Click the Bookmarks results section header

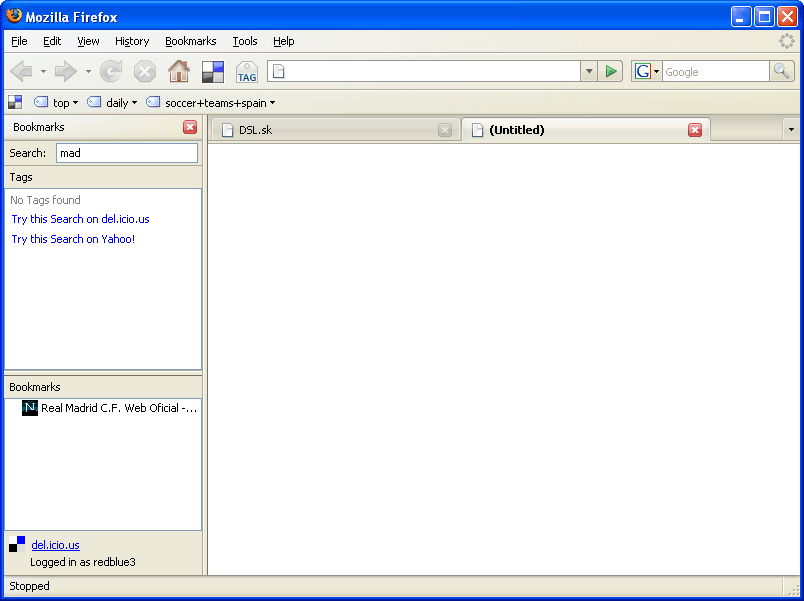pos(103,387)
